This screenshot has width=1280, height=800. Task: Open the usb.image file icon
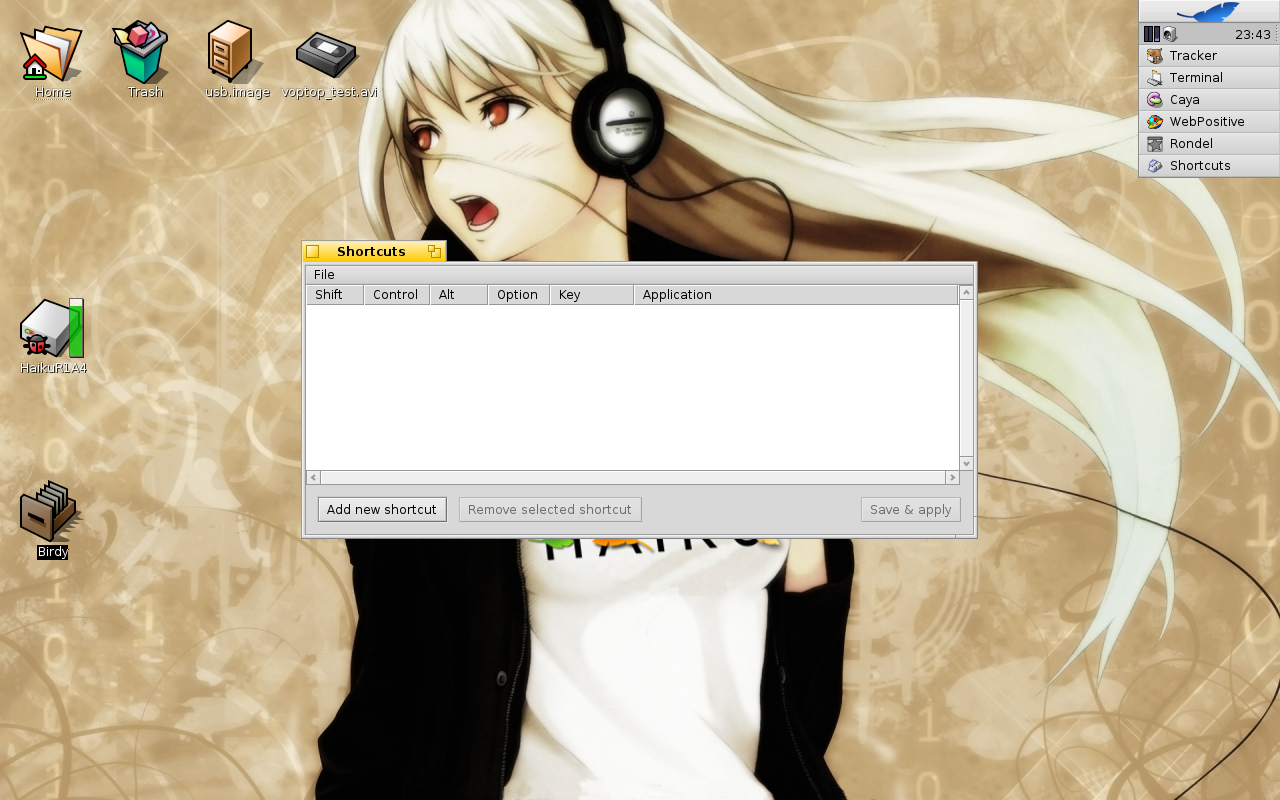click(232, 53)
